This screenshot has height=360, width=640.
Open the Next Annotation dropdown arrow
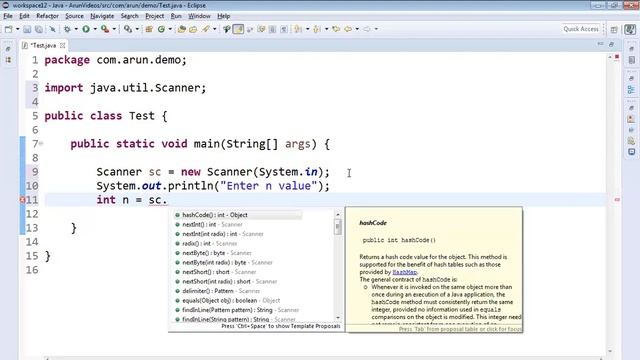tap(307, 29)
